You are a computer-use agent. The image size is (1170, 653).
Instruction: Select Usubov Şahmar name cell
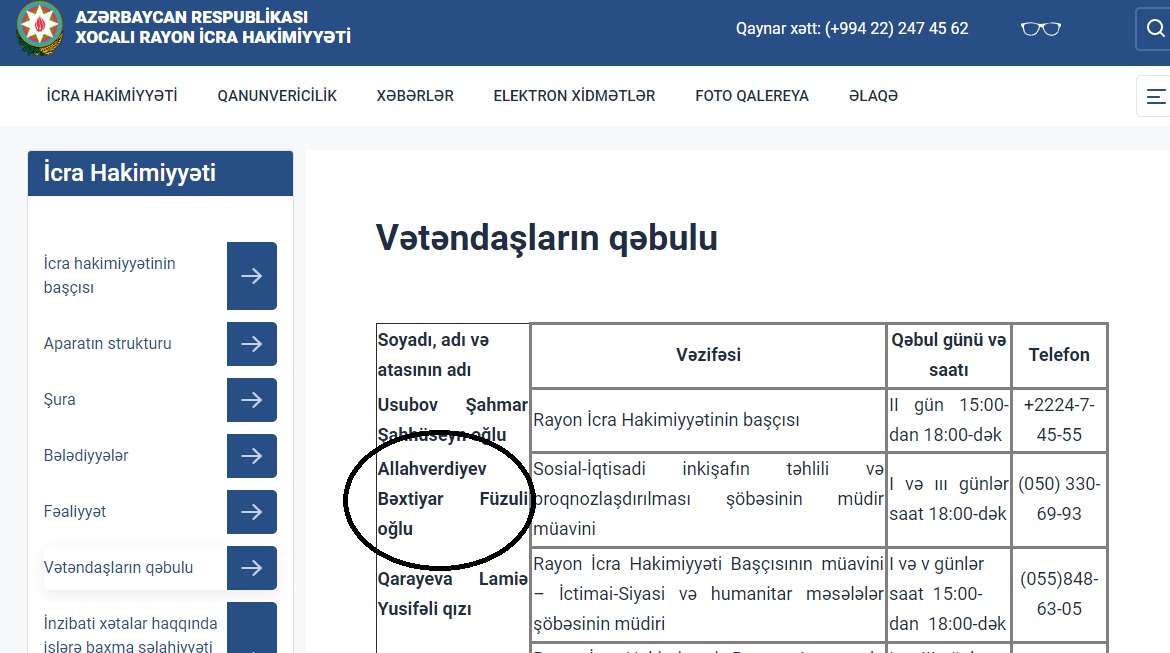[x=453, y=419]
